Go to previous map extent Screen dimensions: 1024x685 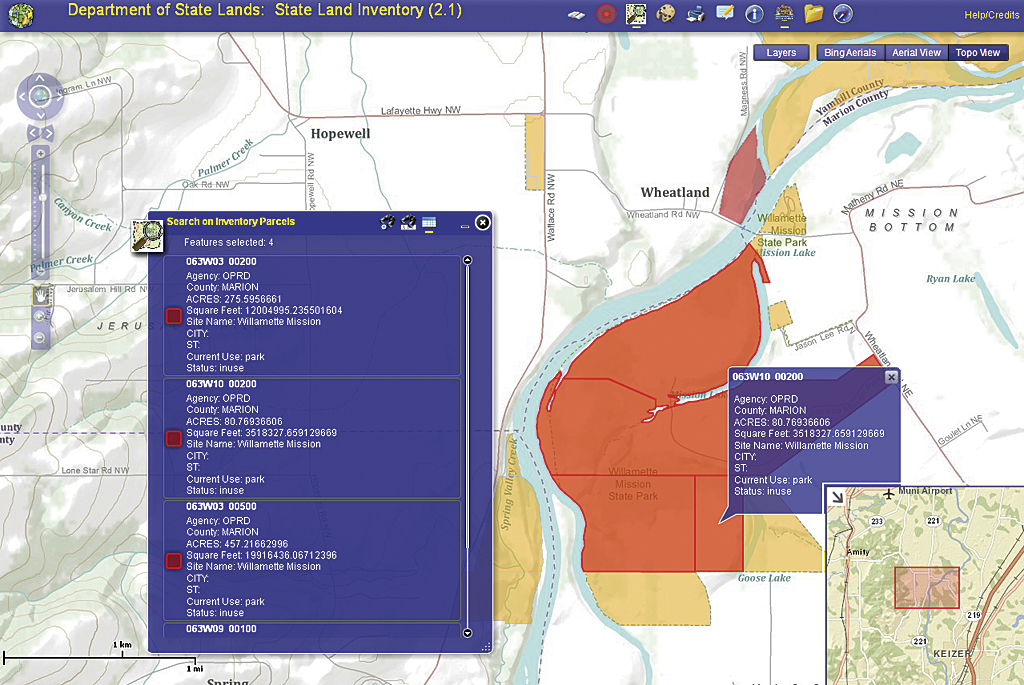click(33, 133)
